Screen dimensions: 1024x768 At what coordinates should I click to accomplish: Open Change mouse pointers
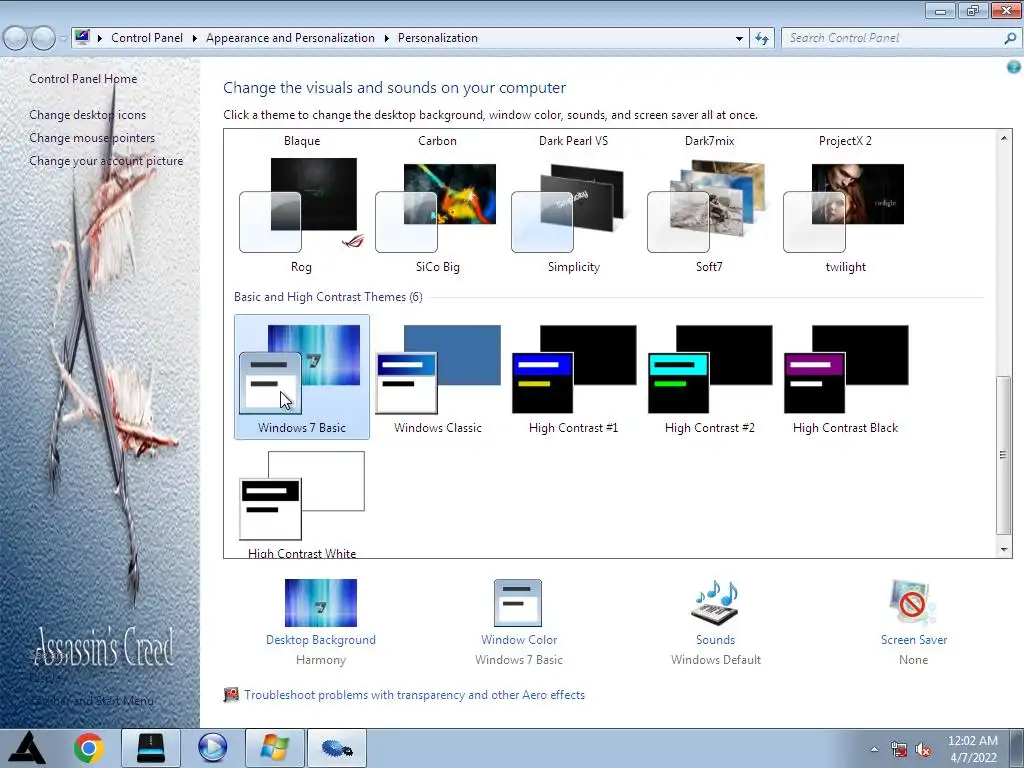[x=92, y=138]
